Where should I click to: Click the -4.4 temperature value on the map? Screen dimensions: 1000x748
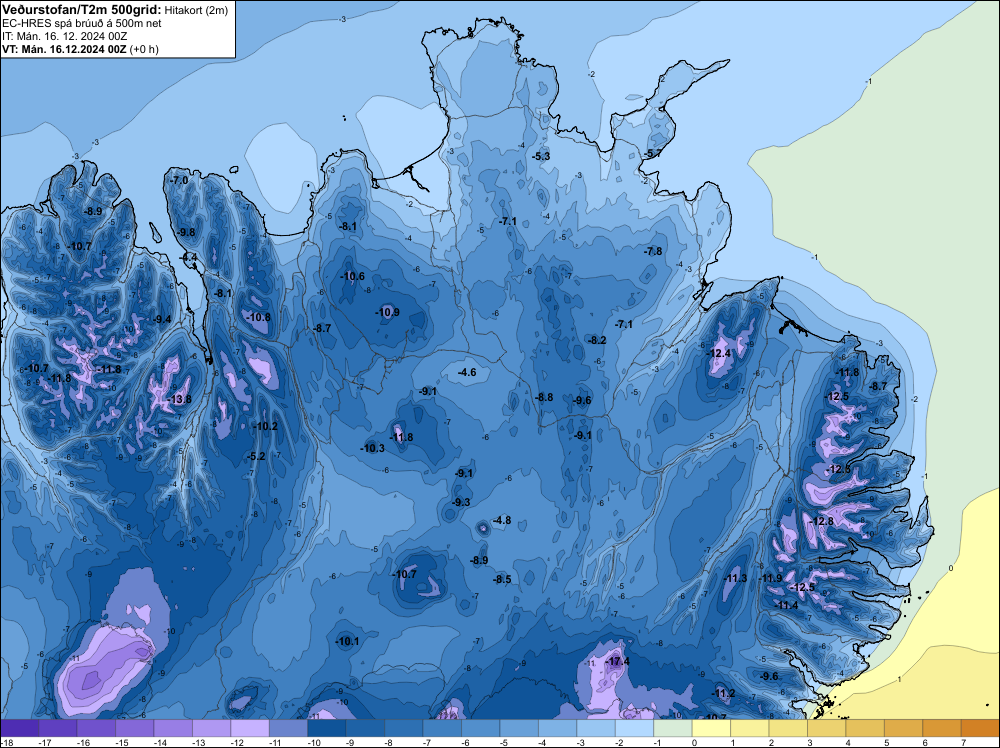click(189, 258)
